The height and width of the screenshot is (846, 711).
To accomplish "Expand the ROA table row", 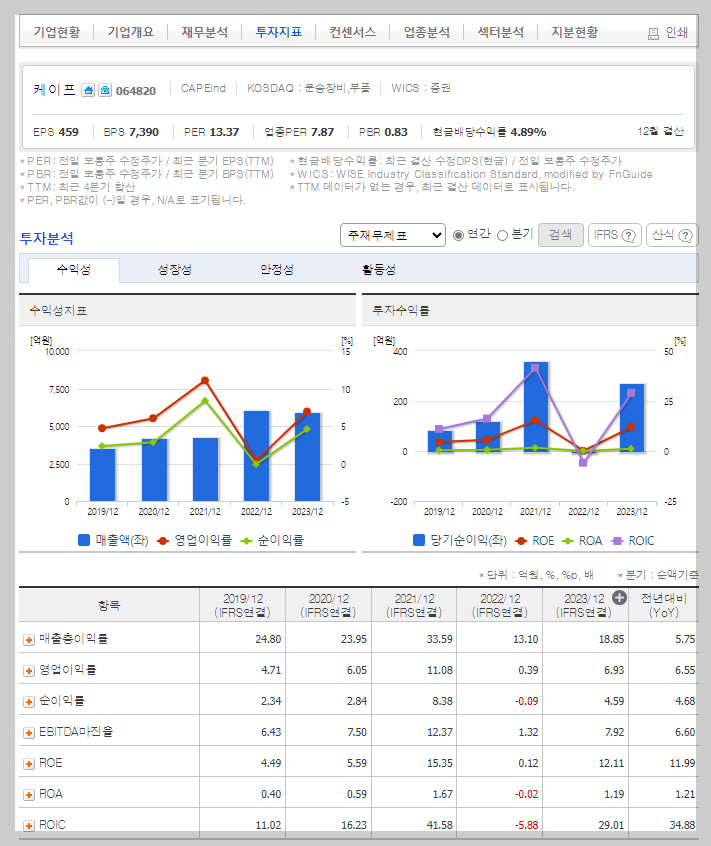I will point(29,795).
